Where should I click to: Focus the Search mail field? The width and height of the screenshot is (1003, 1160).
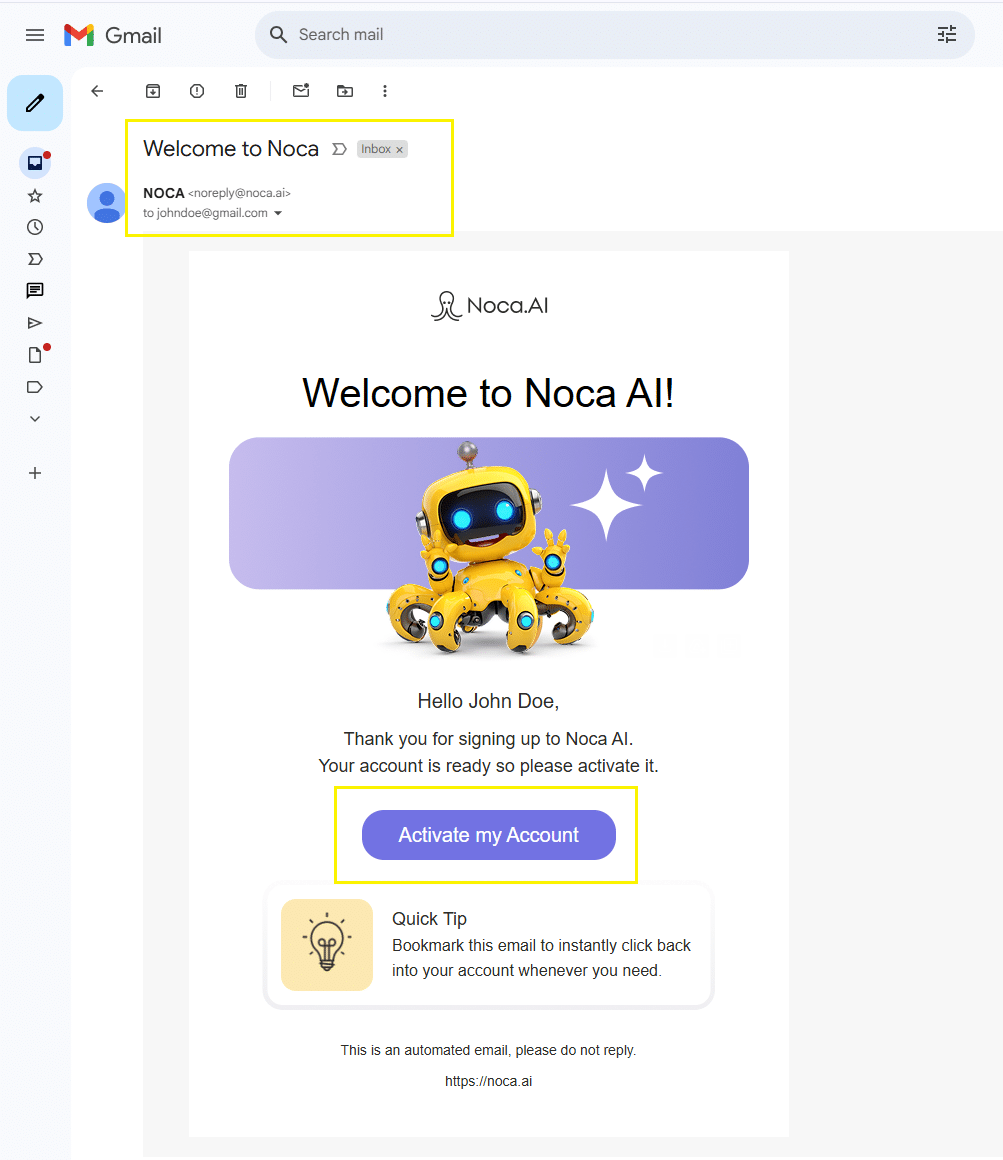pos(614,35)
